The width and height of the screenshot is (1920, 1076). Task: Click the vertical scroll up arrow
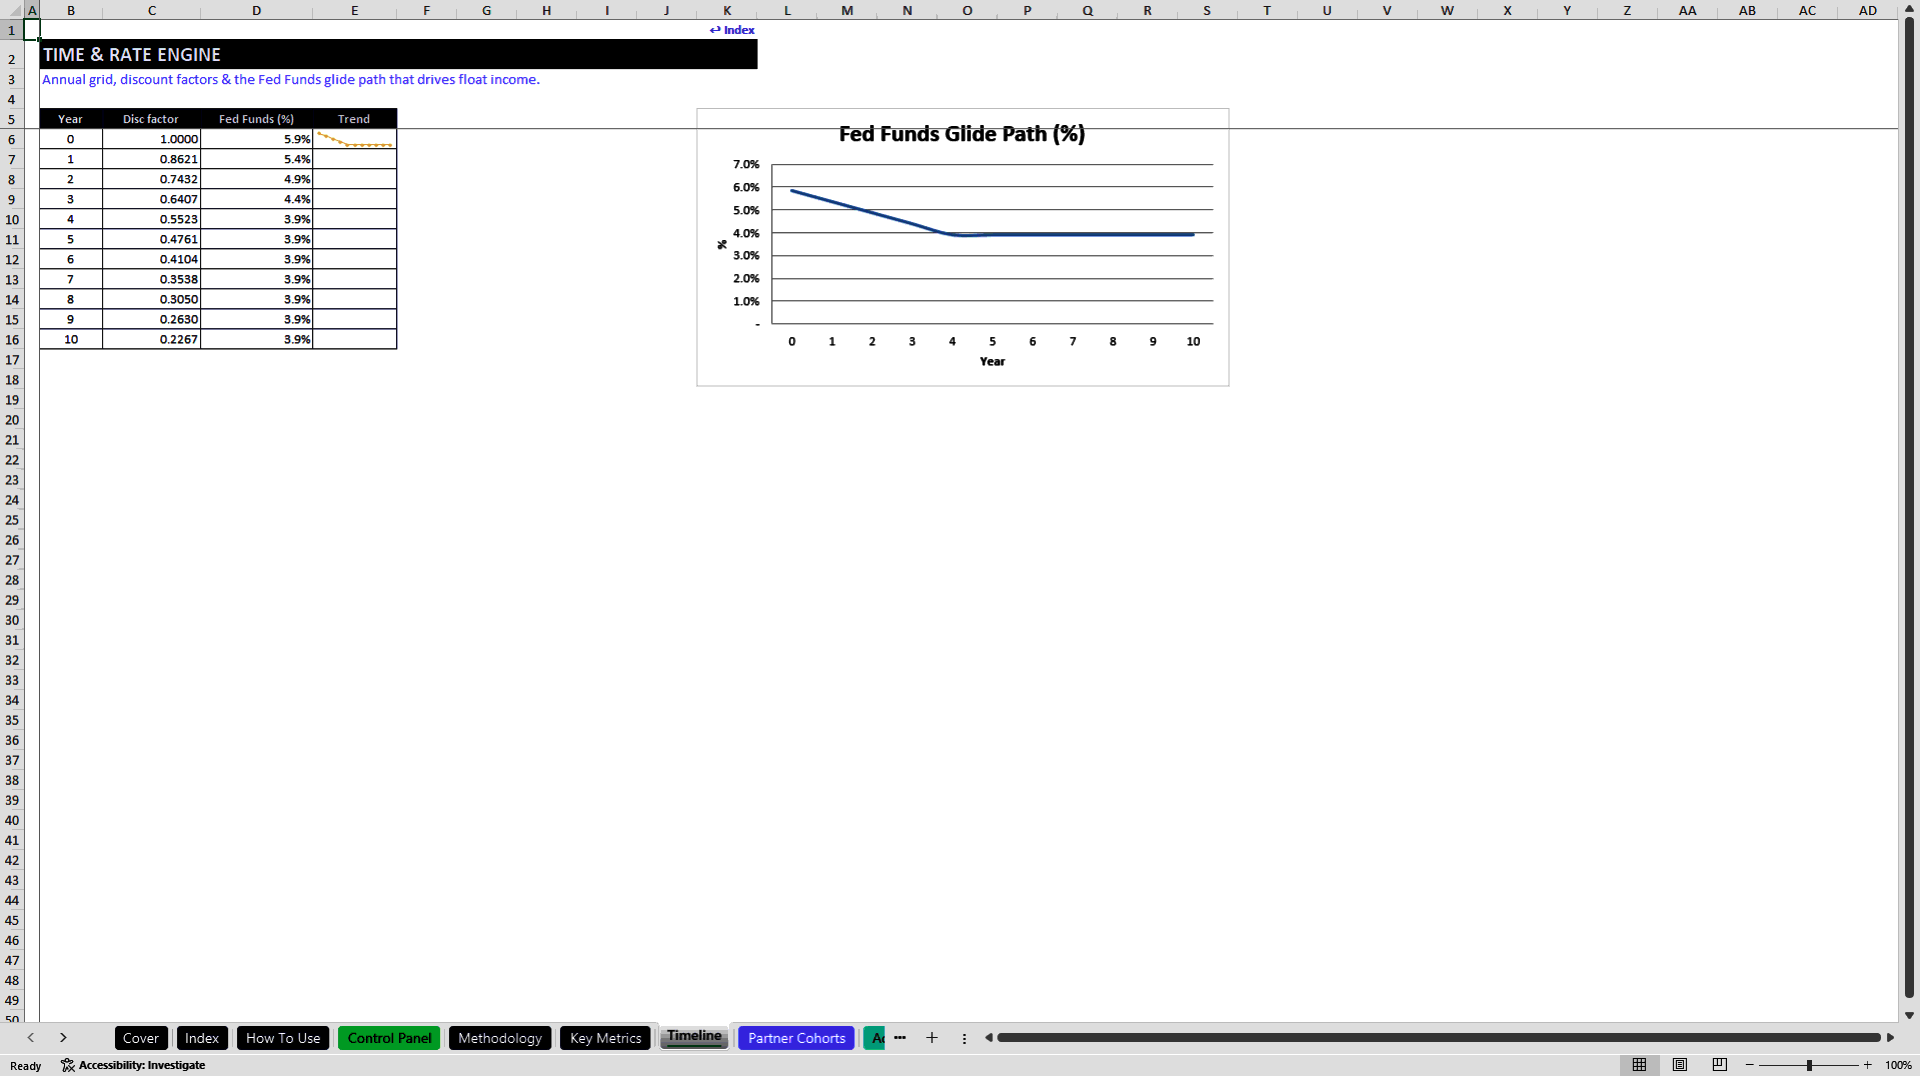coord(1909,10)
